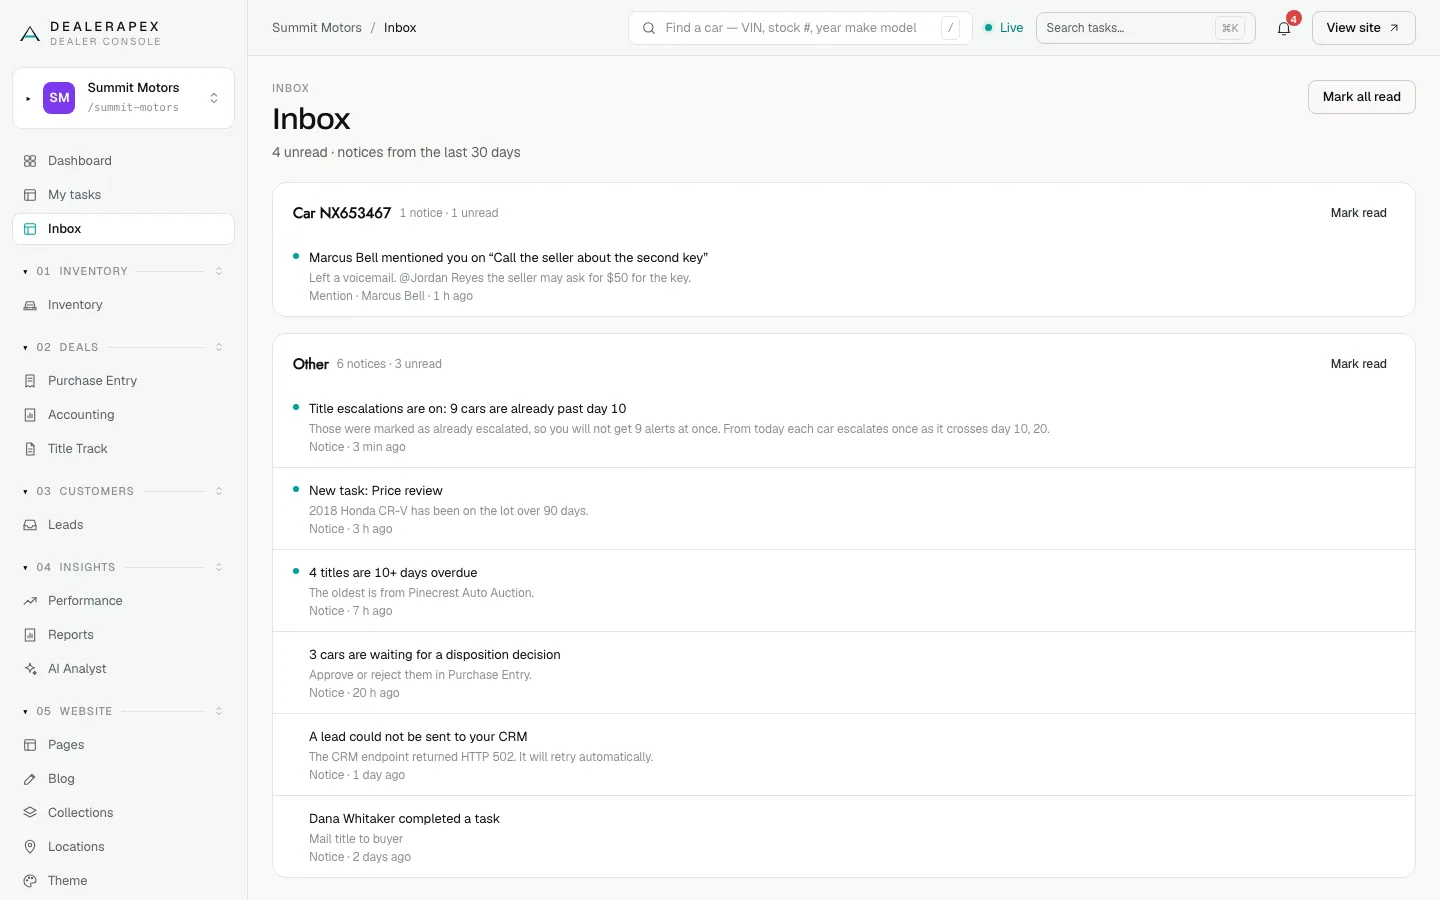
Task: Click the Leads inbox-tray icon
Action: click(30, 525)
